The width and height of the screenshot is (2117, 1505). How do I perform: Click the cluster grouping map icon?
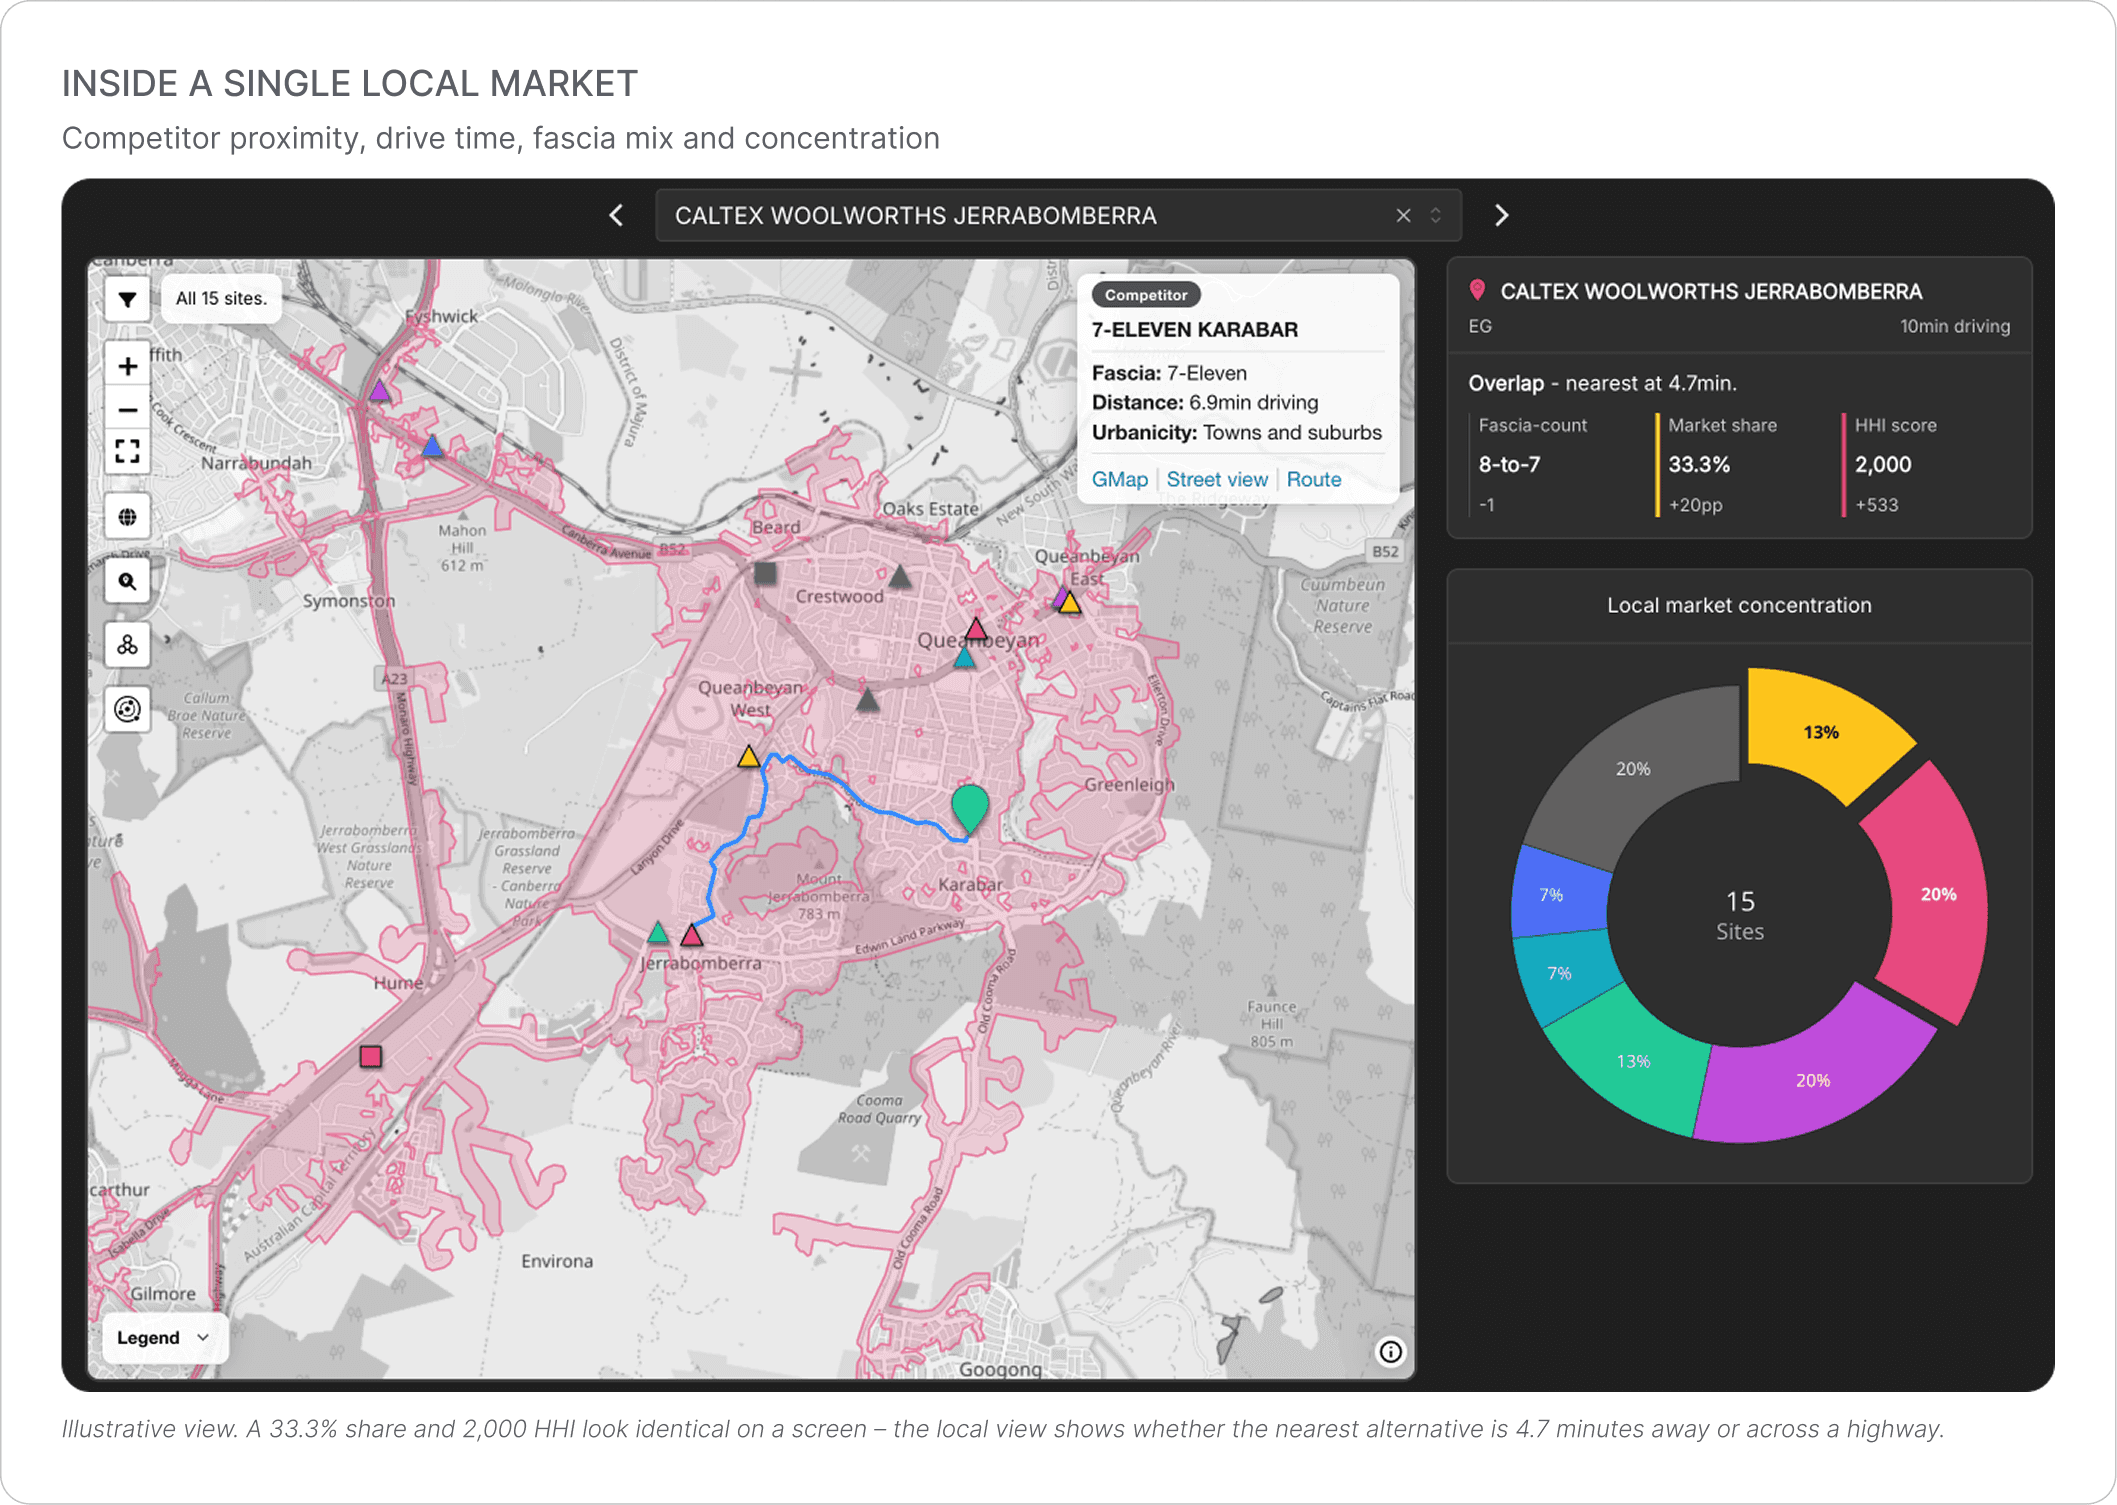(x=127, y=645)
